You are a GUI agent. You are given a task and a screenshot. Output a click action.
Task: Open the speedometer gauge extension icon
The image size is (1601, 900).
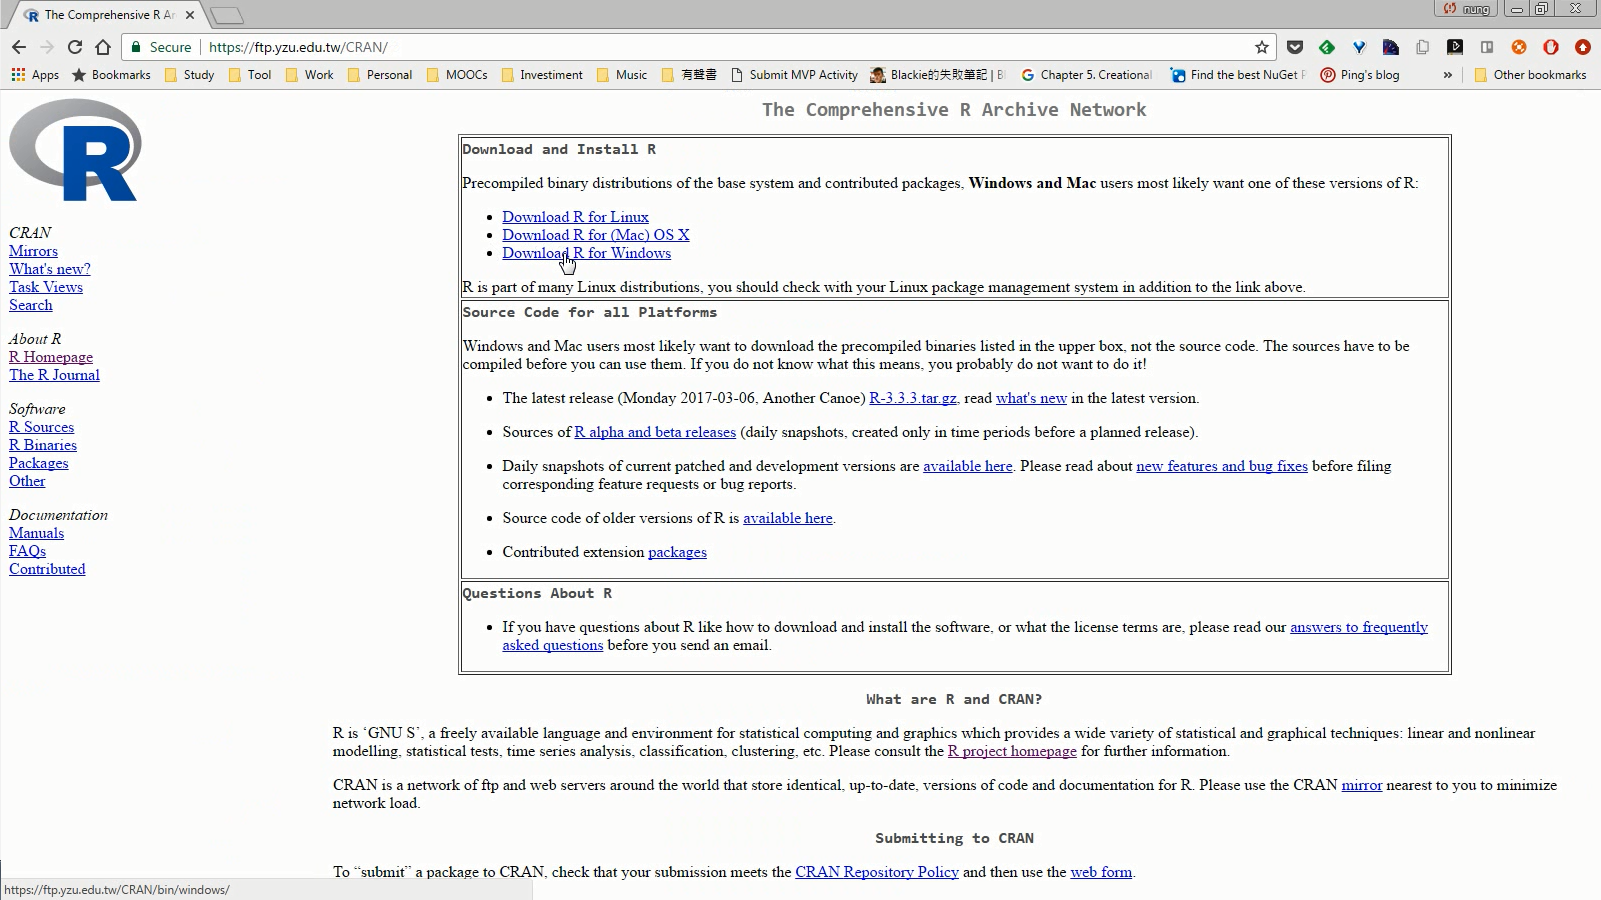tap(1391, 47)
